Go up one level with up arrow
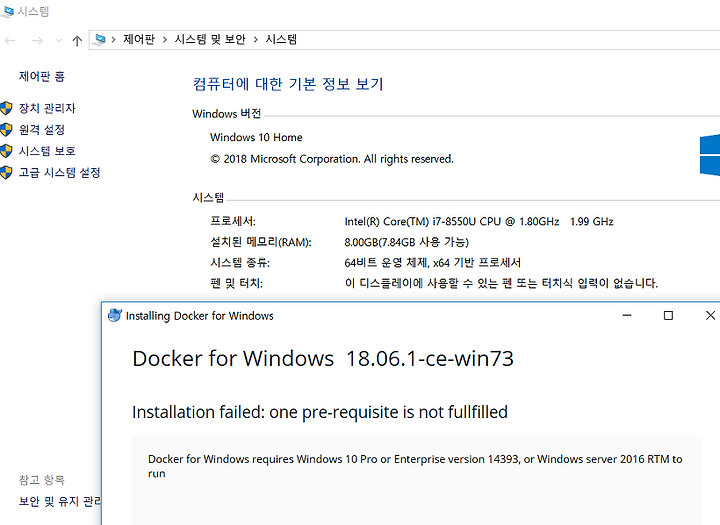720x525 pixels. [x=77, y=40]
